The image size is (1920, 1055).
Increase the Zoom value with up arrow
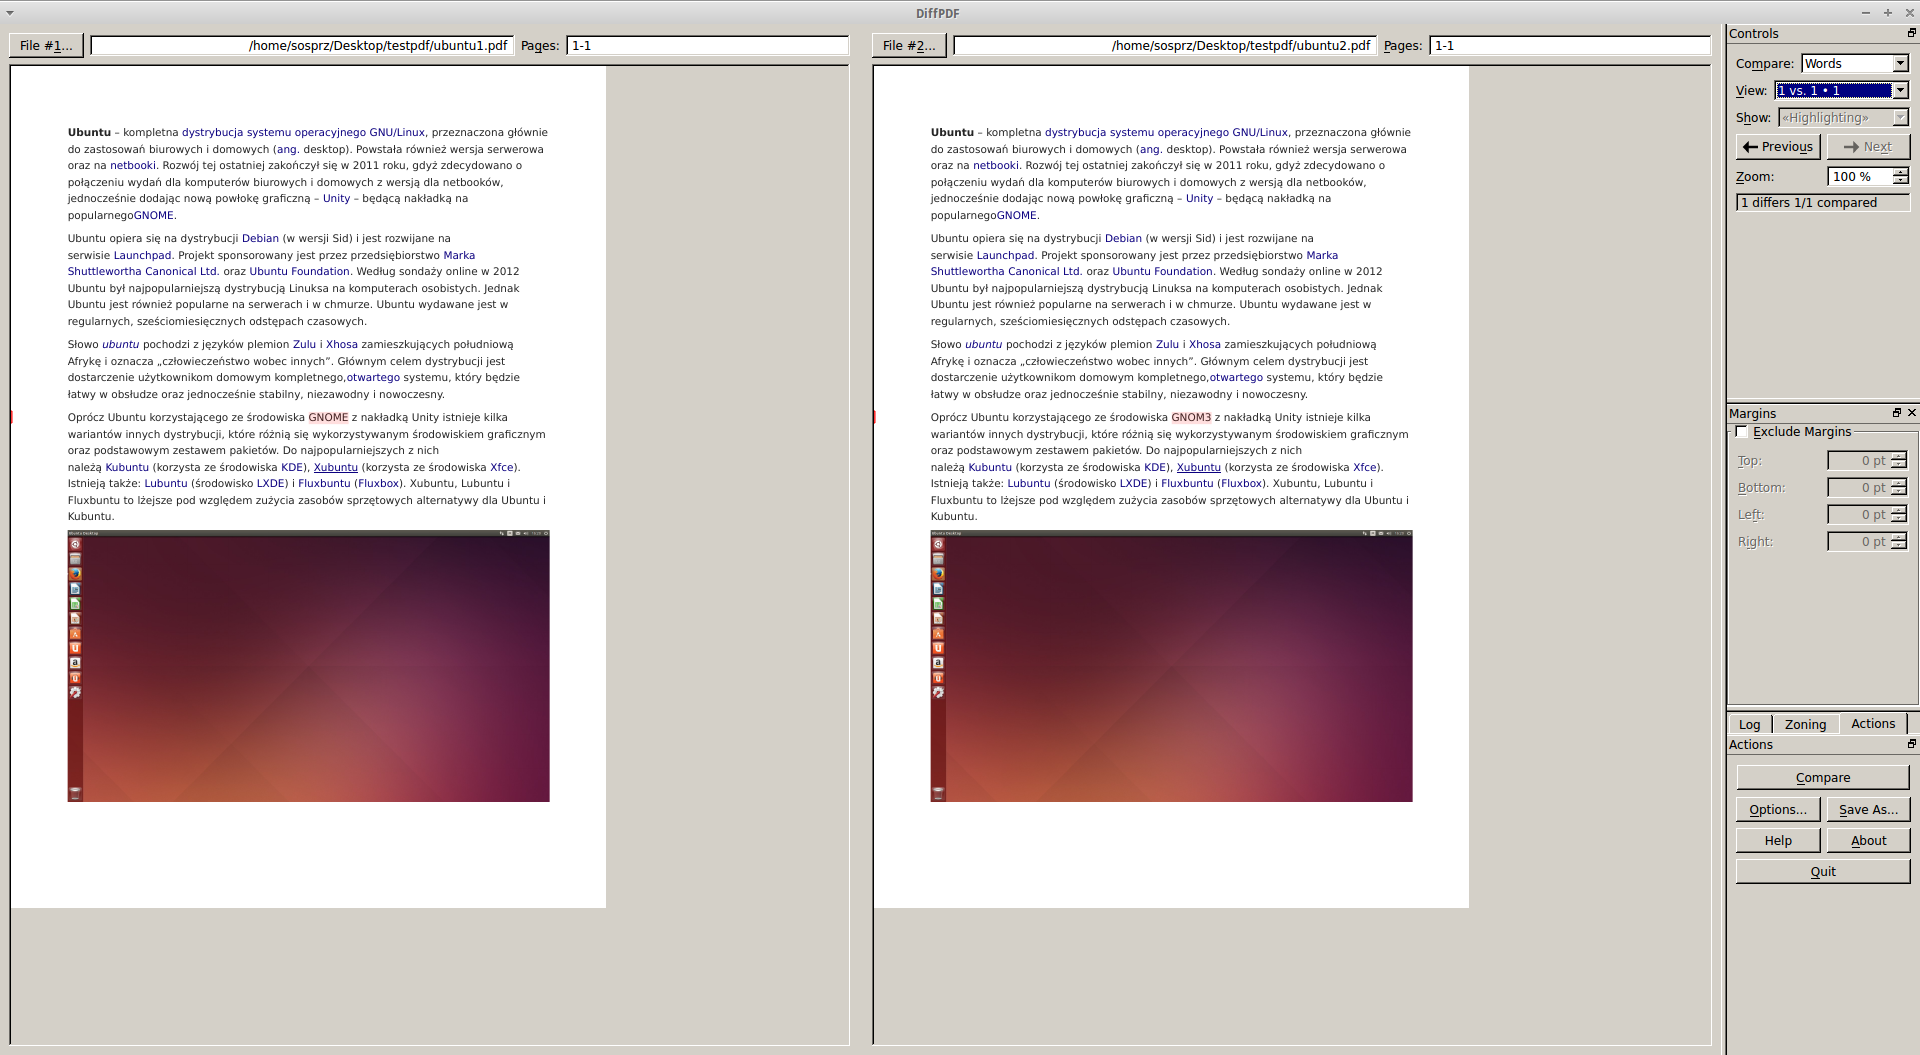click(1900, 172)
